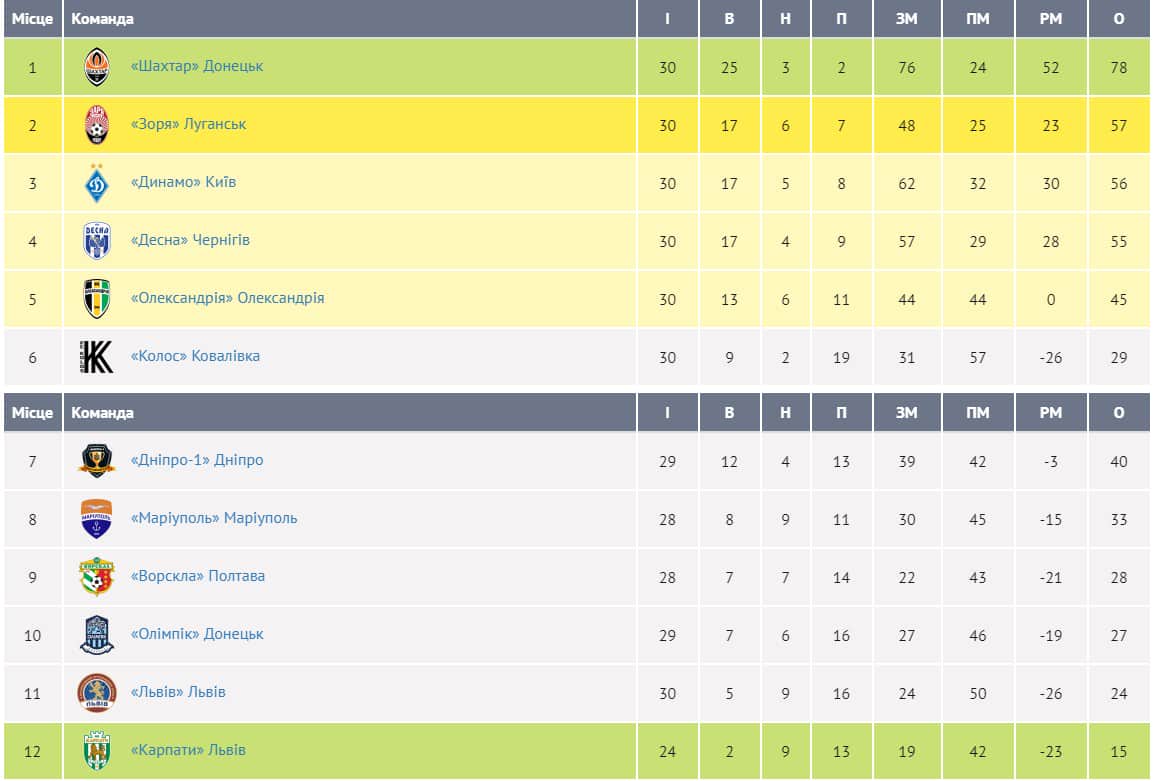The height and width of the screenshot is (781, 1154).
Task: Click the Desna Chernihiv club crest
Action: click(97, 241)
